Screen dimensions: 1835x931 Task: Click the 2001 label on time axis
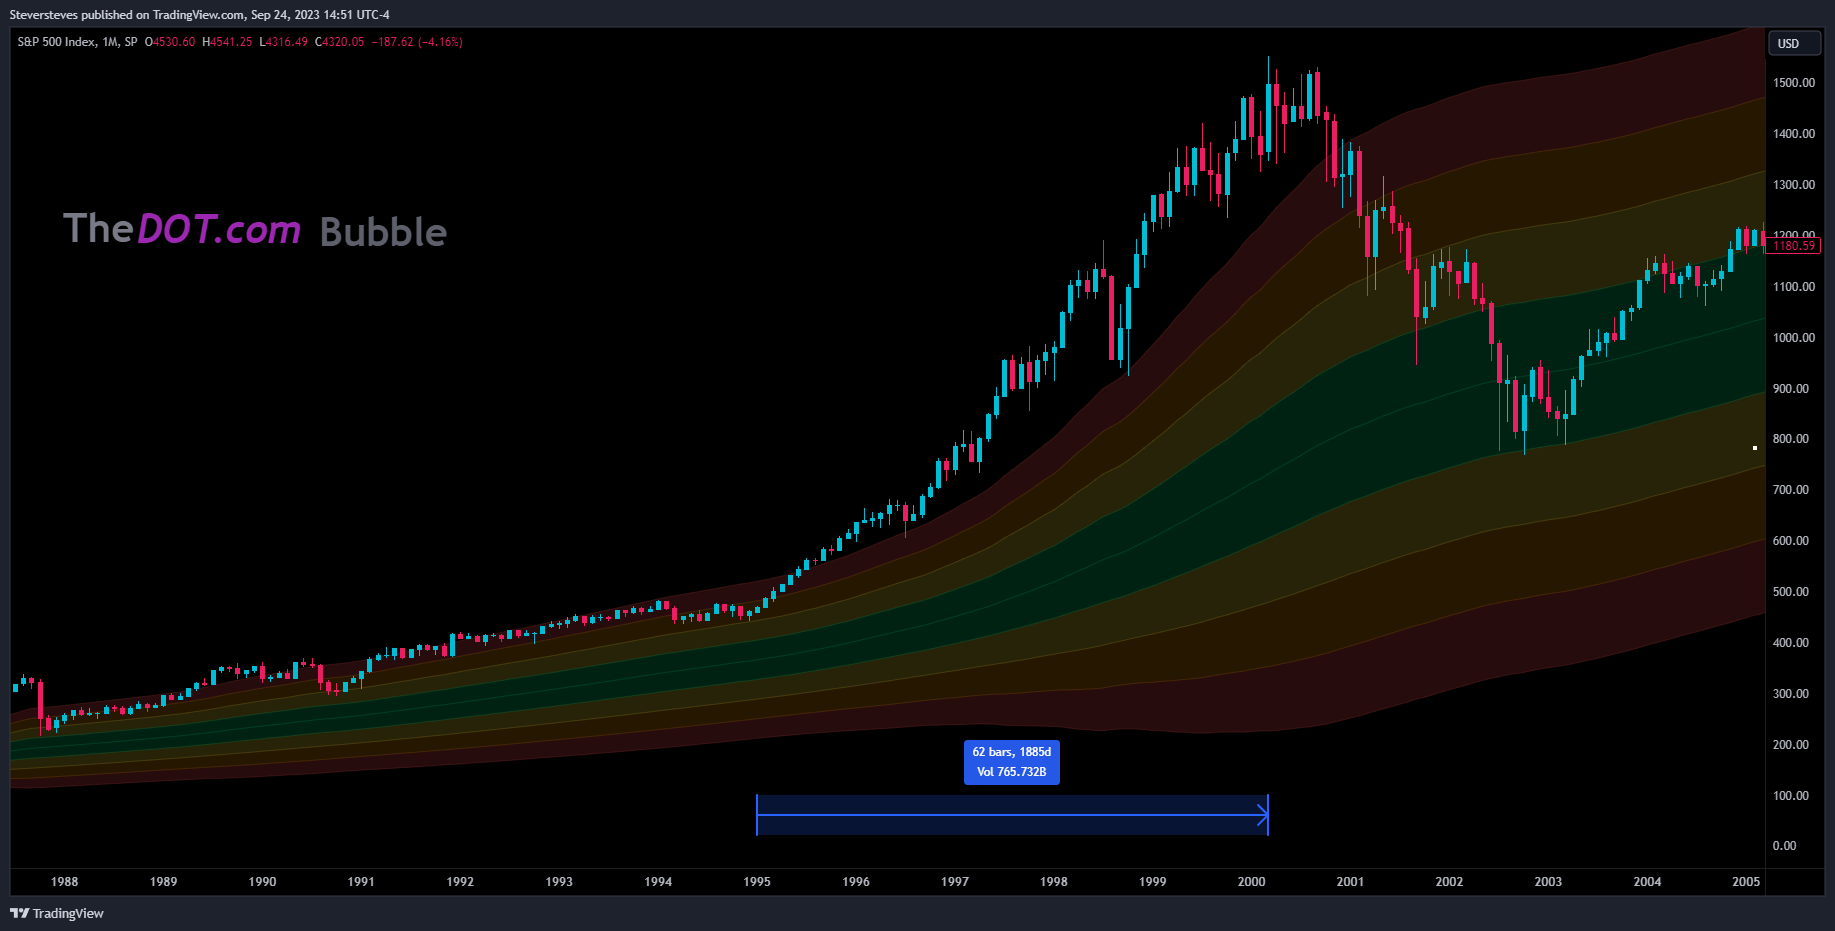(1351, 882)
